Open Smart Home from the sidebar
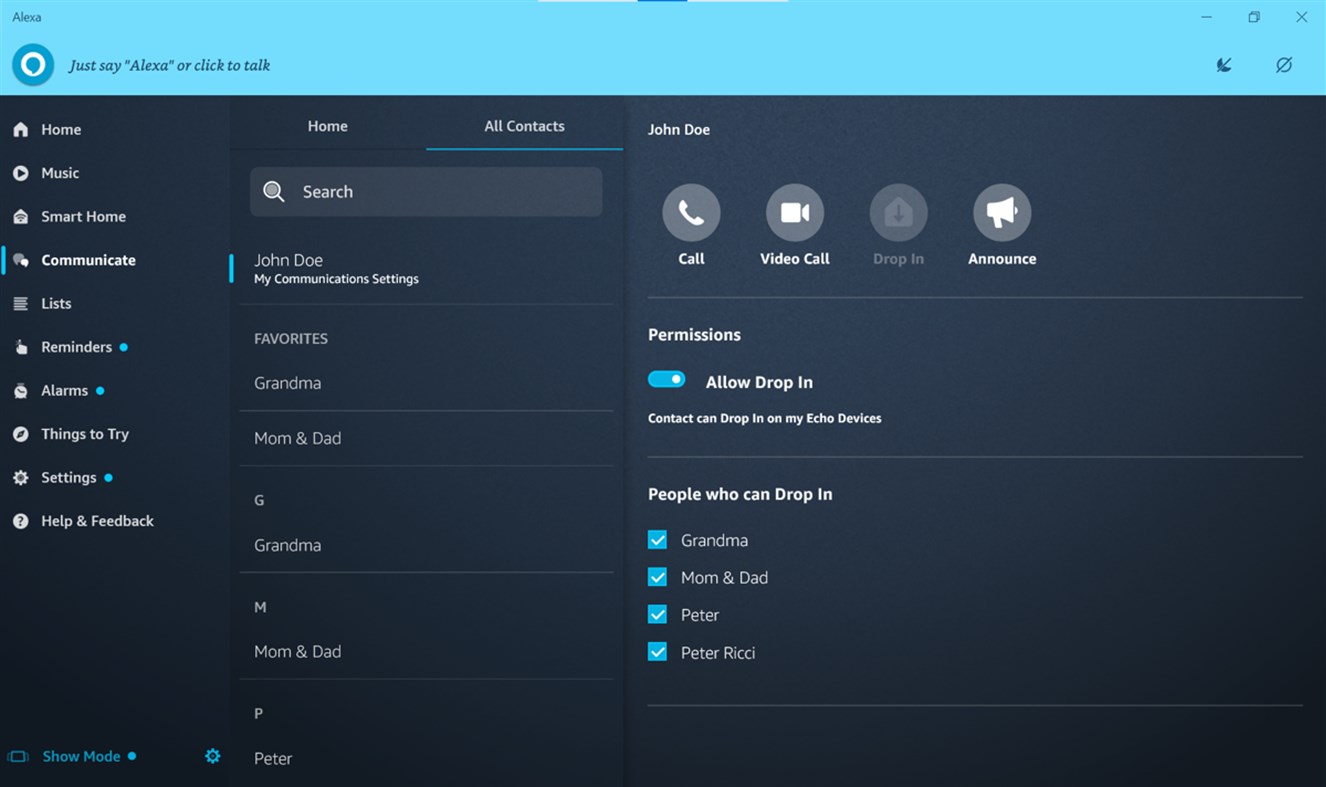Viewport: 1326px width, 787px height. click(83, 216)
